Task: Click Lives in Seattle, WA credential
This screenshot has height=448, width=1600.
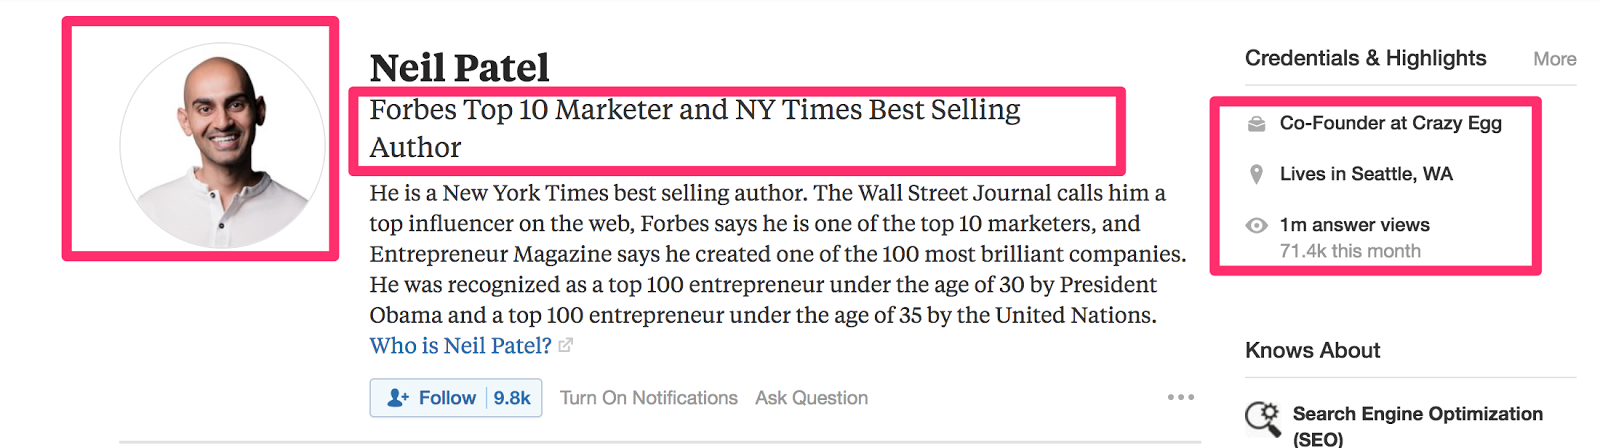Action: 1366,174
